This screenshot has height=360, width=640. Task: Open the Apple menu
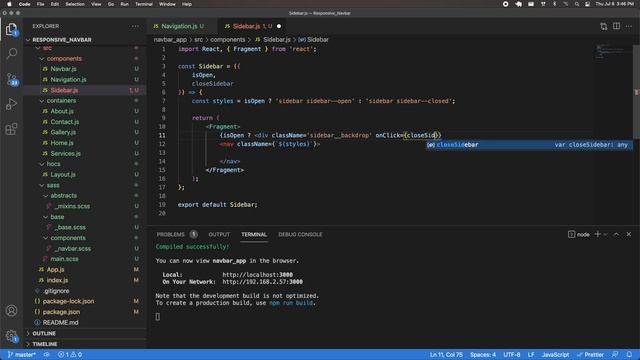[9, 4]
